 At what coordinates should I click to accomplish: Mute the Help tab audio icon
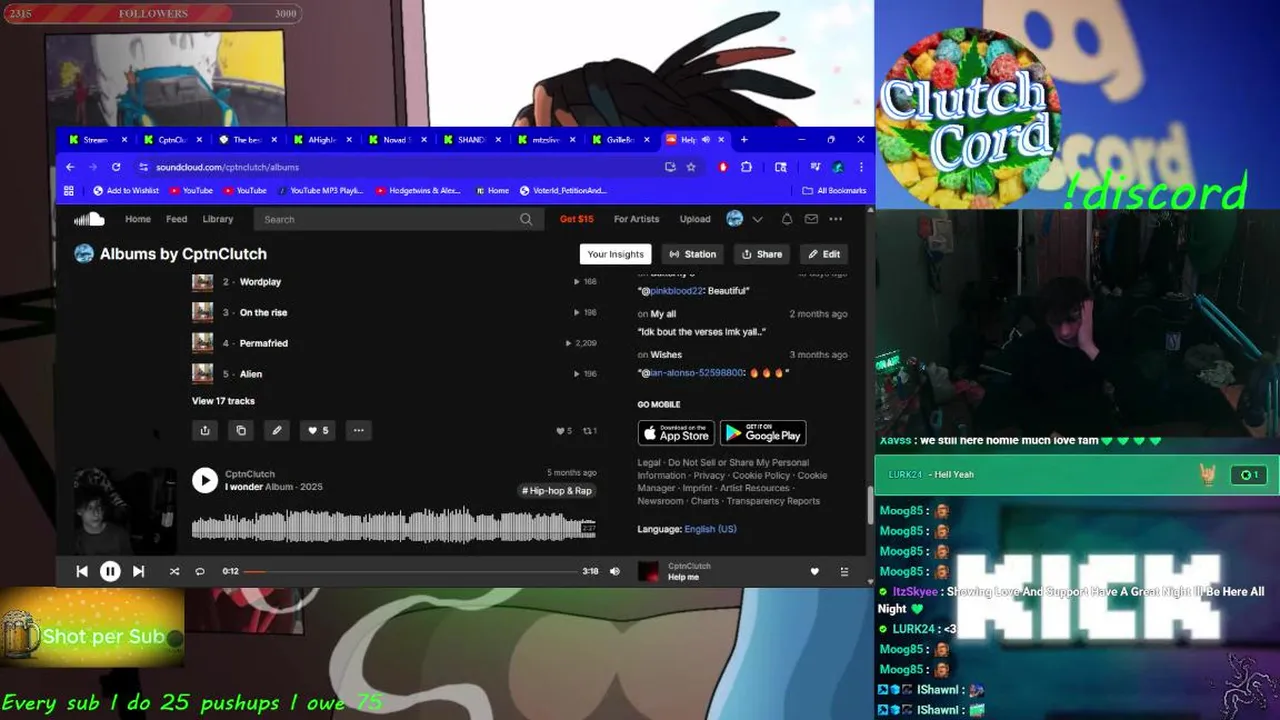[706, 139]
